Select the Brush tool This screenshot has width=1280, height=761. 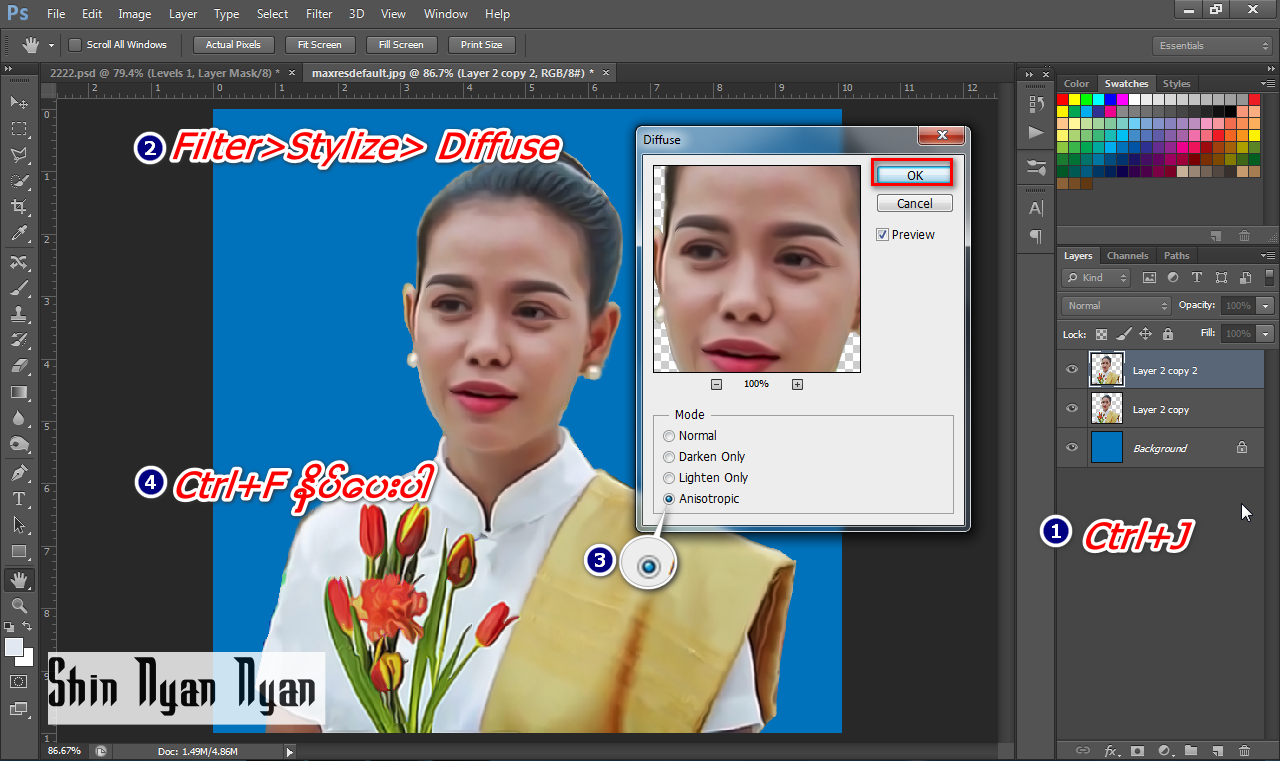19,288
